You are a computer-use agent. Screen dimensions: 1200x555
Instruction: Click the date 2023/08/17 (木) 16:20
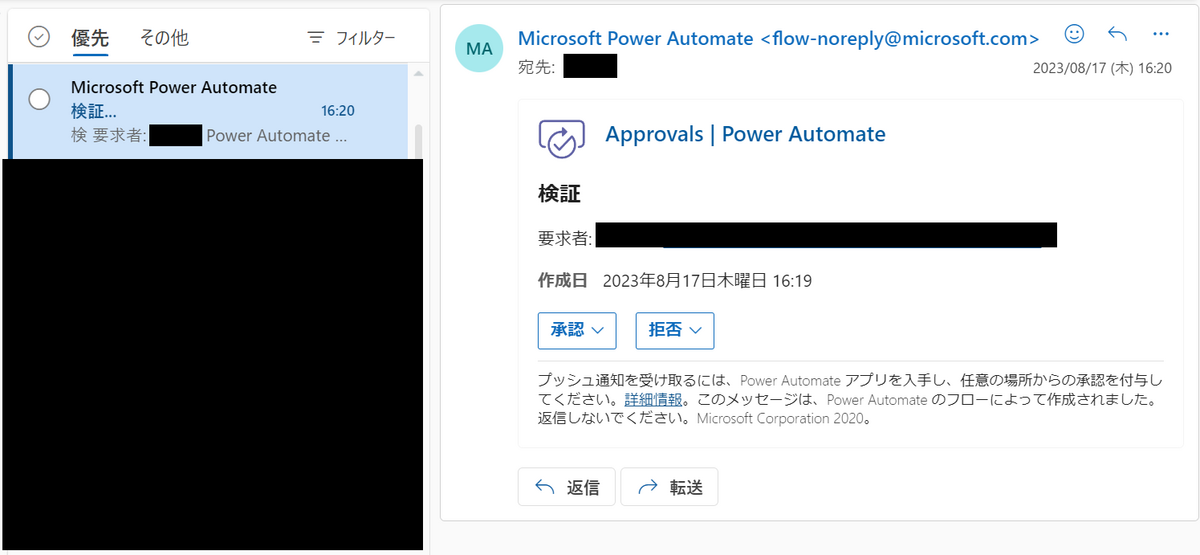(x=1102, y=67)
